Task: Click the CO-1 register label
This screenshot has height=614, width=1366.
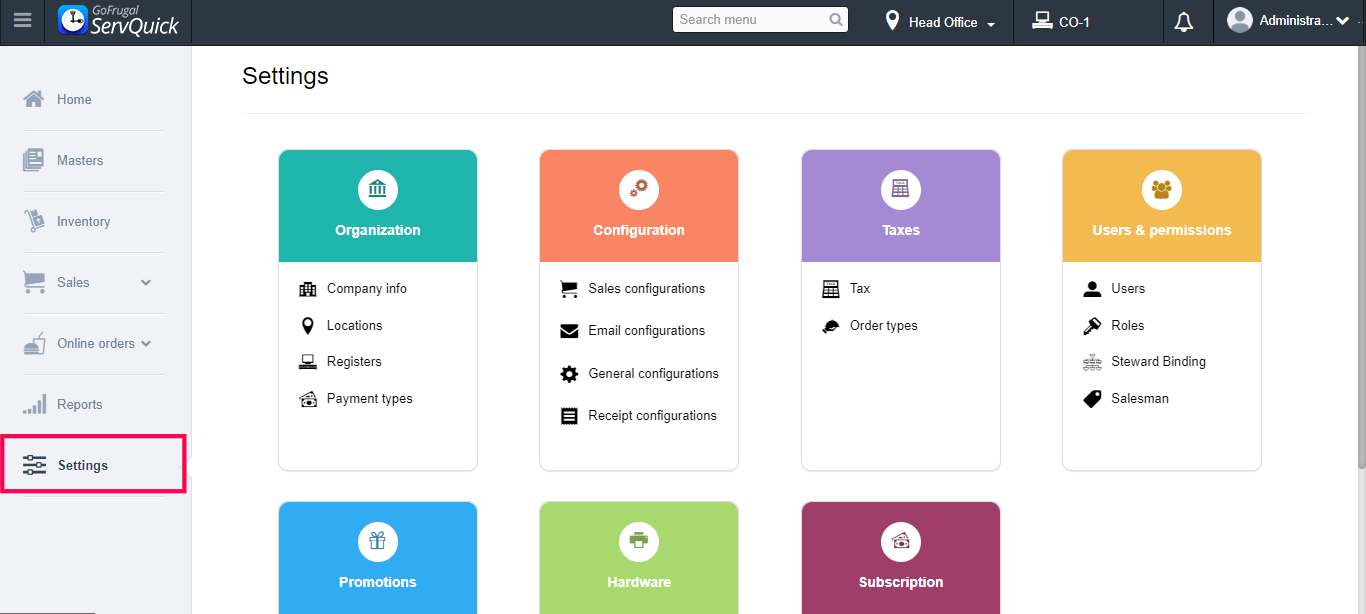Action: point(1074,22)
